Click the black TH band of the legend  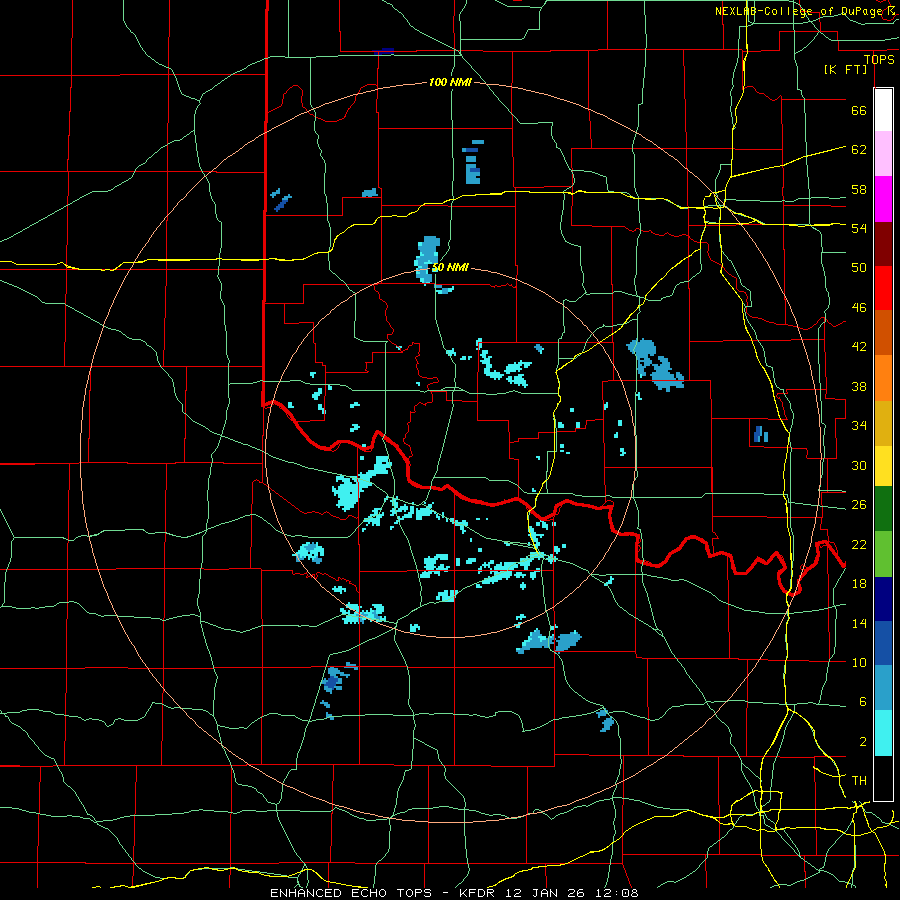pyautogui.click(x=883, y=778)
